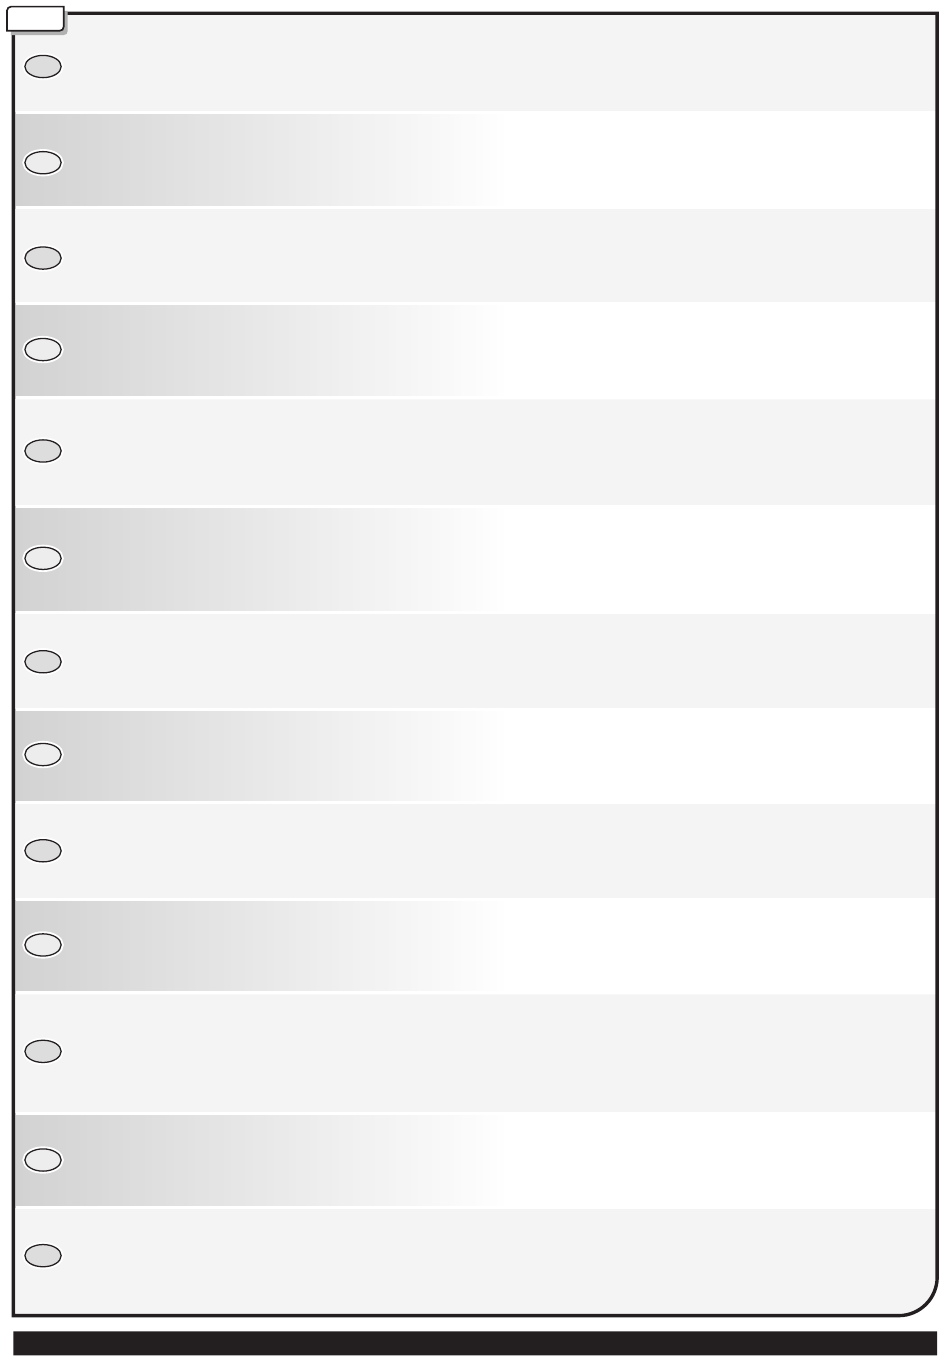Click the blank tab label at the top-left corner
Viewport: 950px width, 1369px height.
[36, 19]
